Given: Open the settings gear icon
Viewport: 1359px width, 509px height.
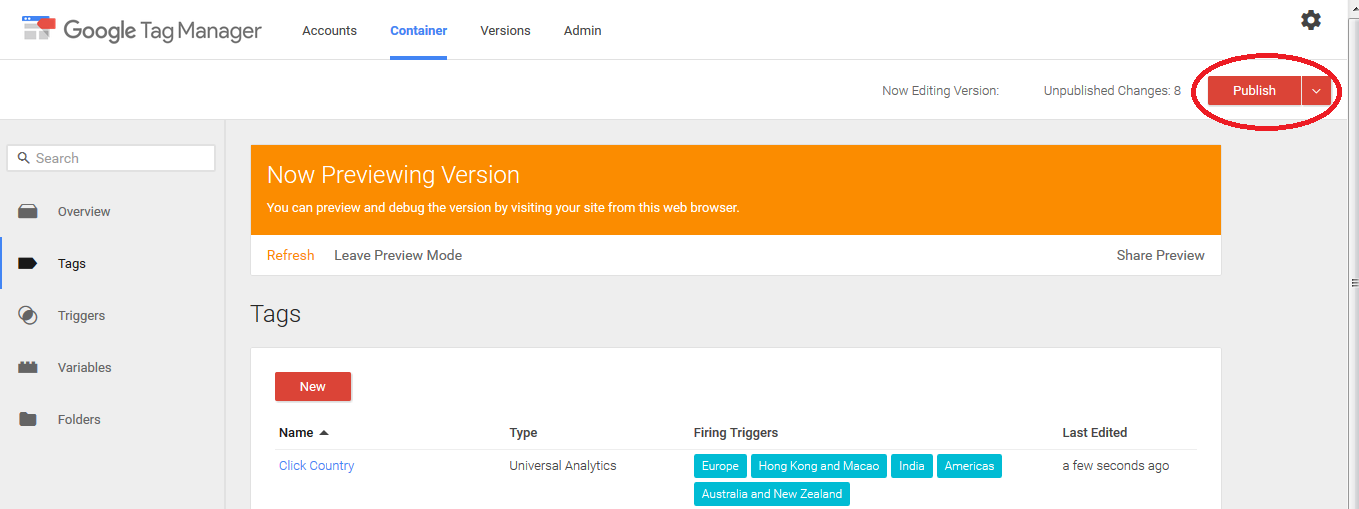Looking at the screenshot, I should (1310, 20).
